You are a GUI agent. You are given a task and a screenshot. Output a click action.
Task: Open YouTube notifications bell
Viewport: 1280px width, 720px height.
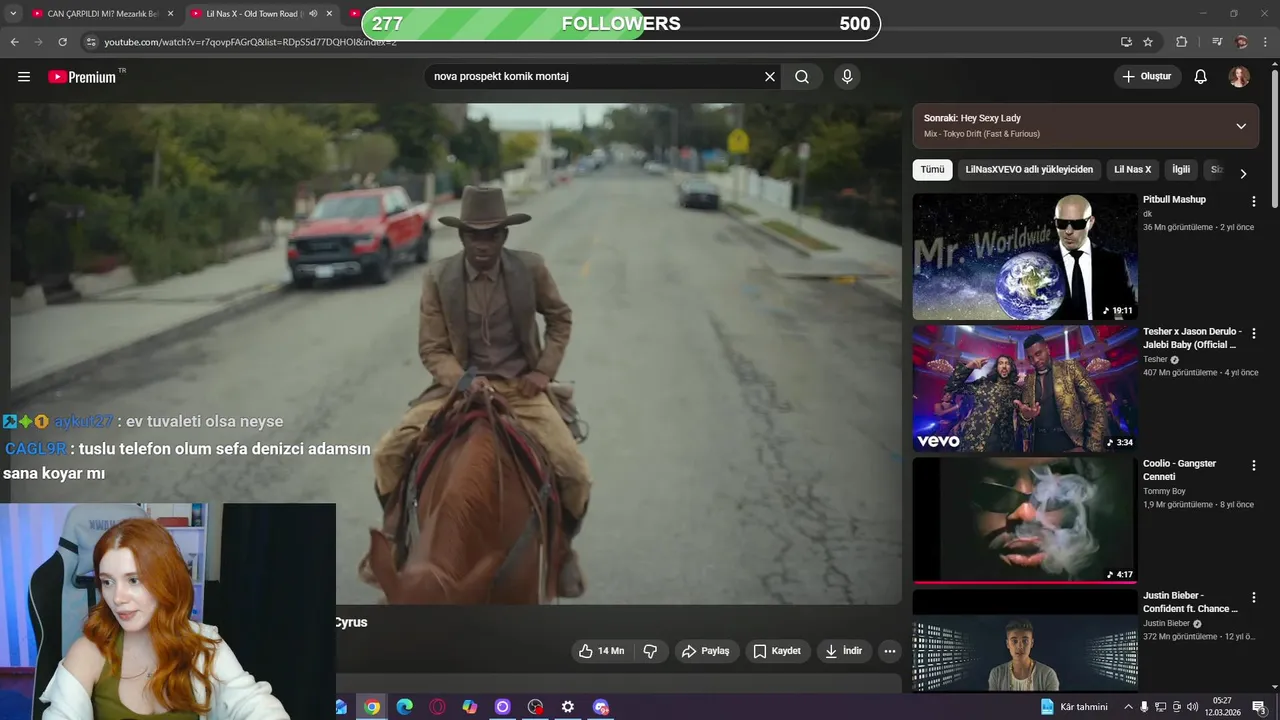1201,77
